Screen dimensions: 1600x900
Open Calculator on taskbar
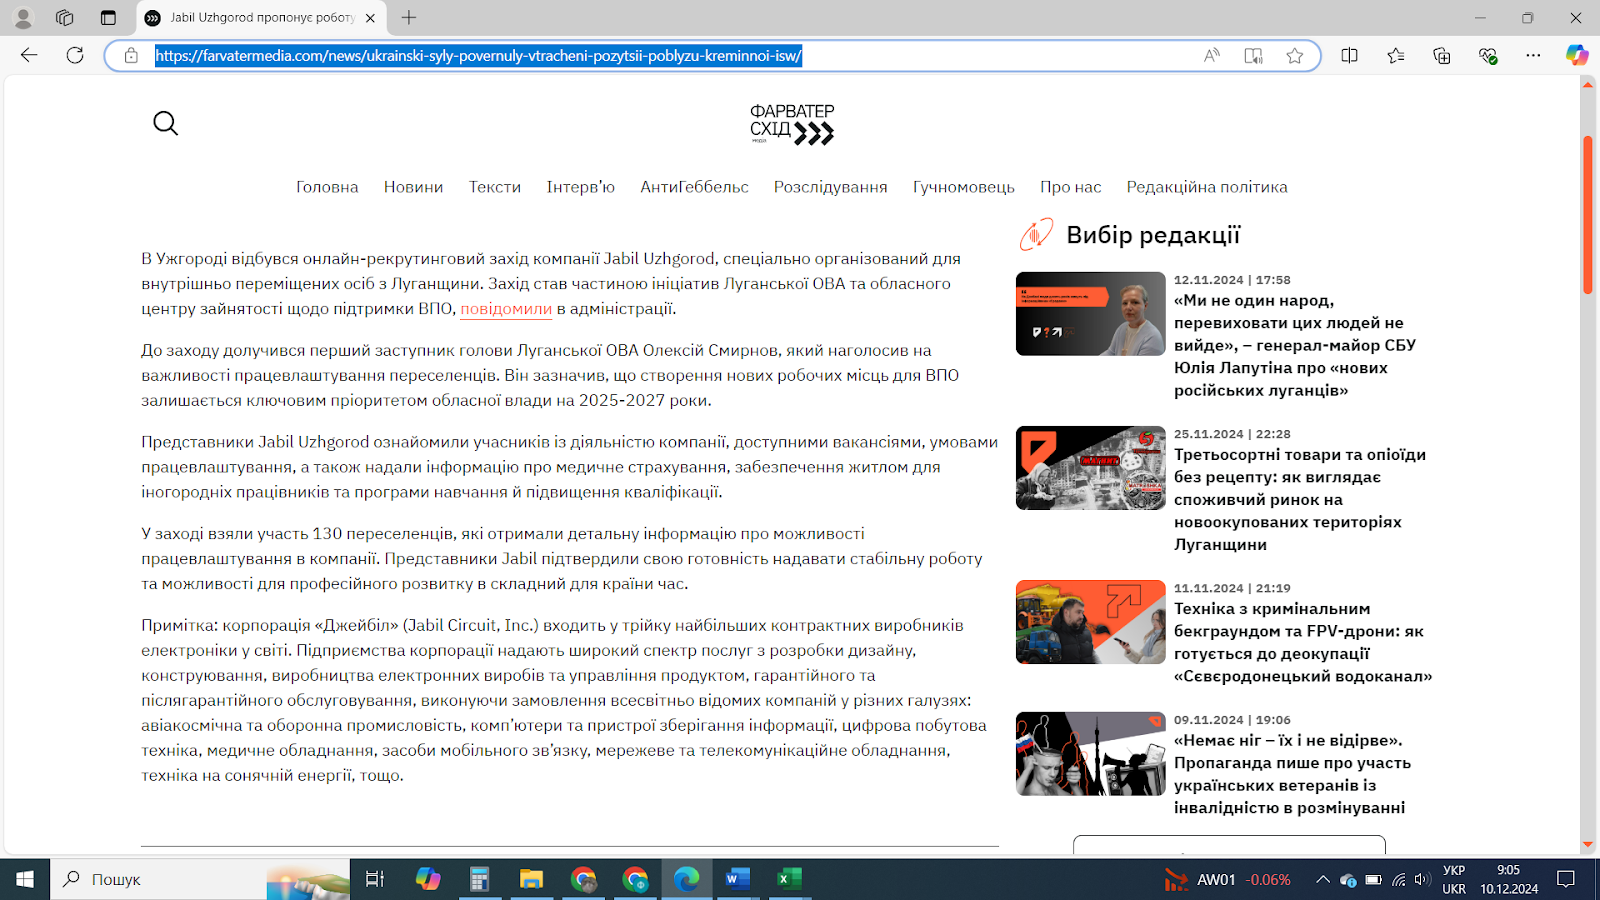[x=480, y=879]
